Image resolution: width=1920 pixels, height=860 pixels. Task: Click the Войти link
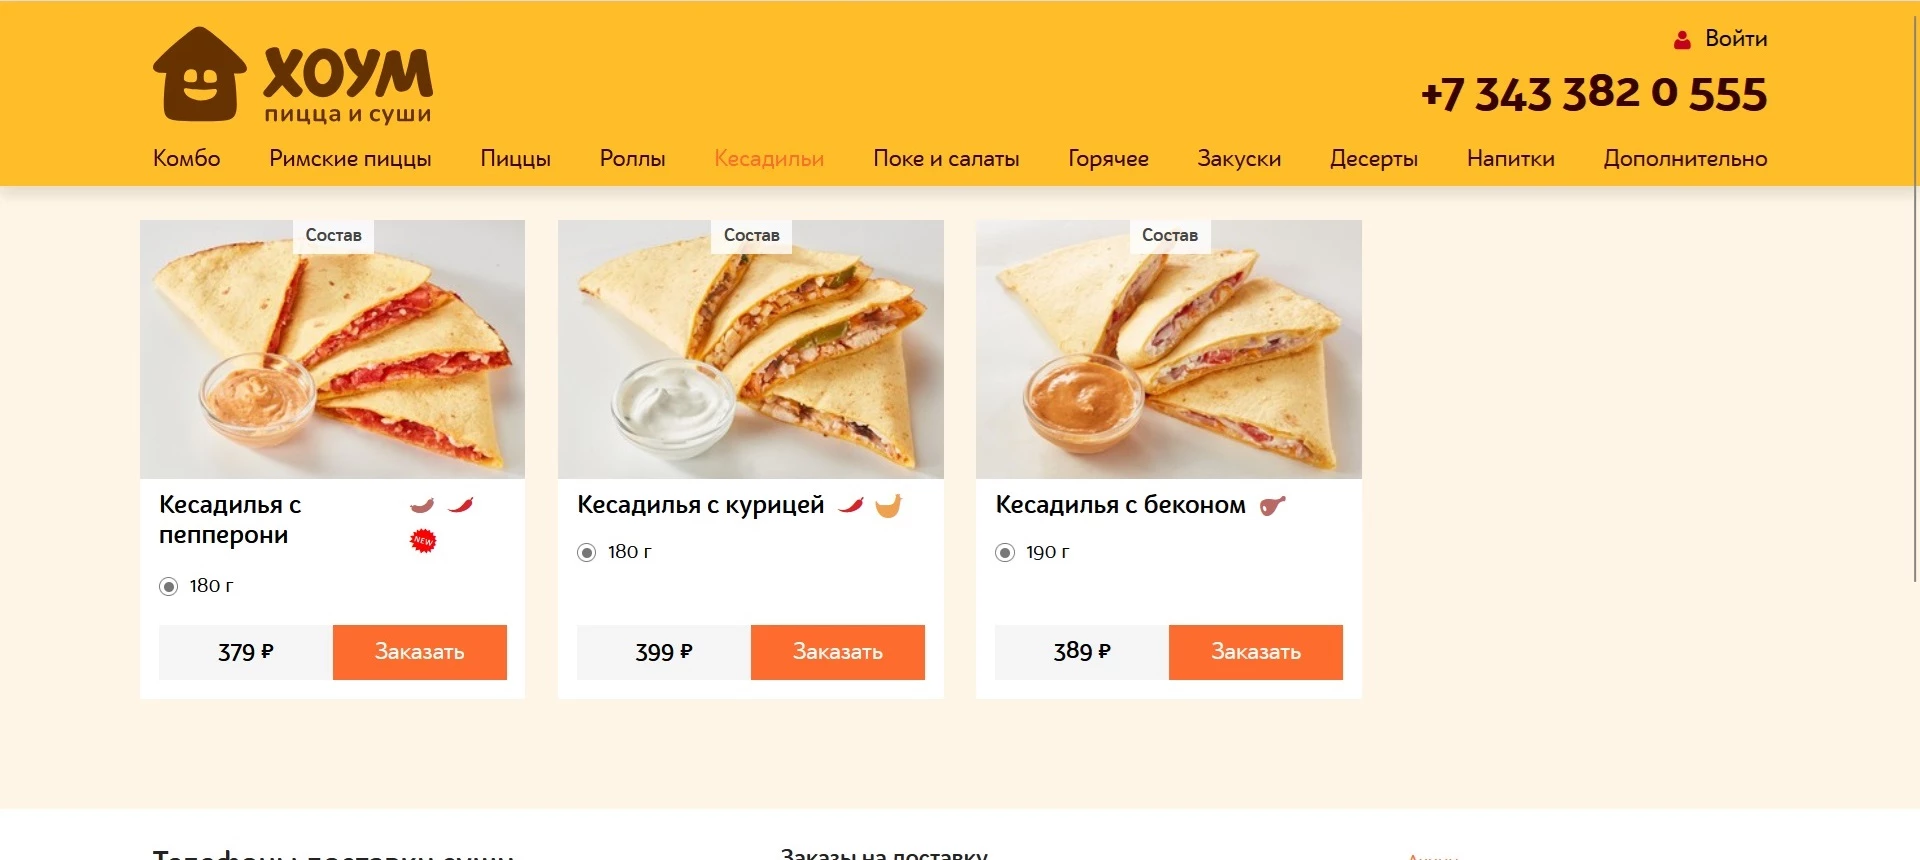click(x=1736, y=40)
